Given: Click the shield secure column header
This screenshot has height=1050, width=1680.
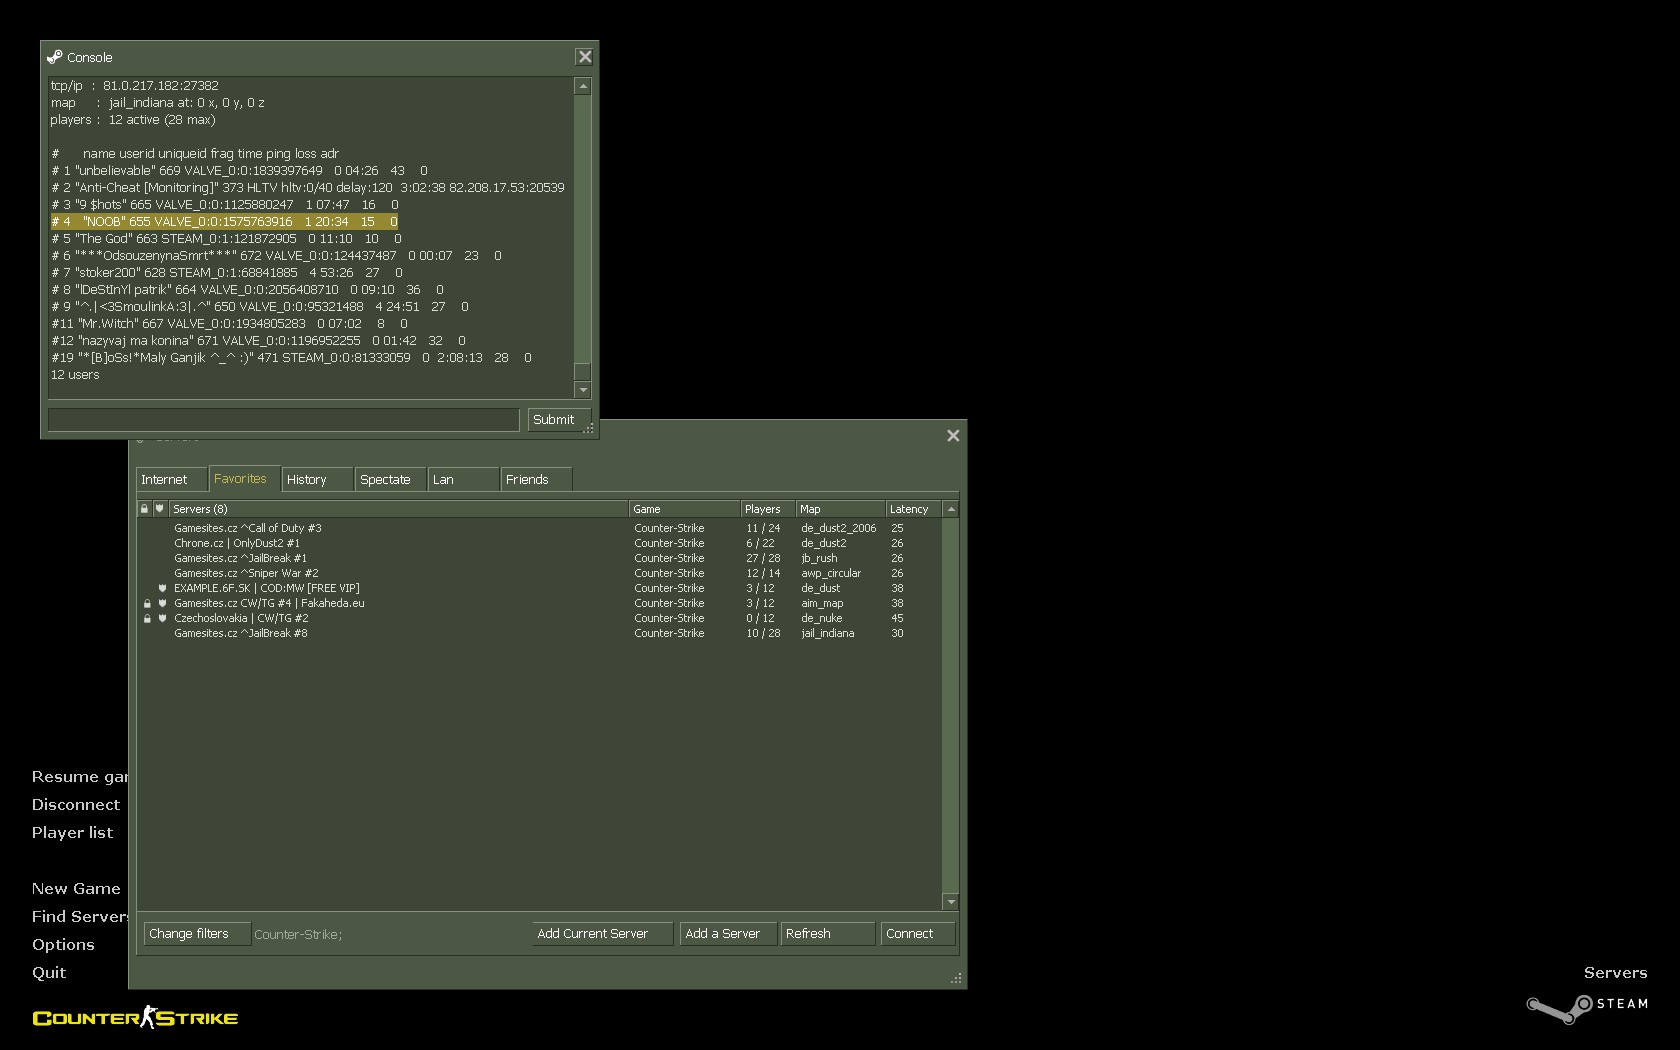Looking at the screenshot, I should (159, 509).
